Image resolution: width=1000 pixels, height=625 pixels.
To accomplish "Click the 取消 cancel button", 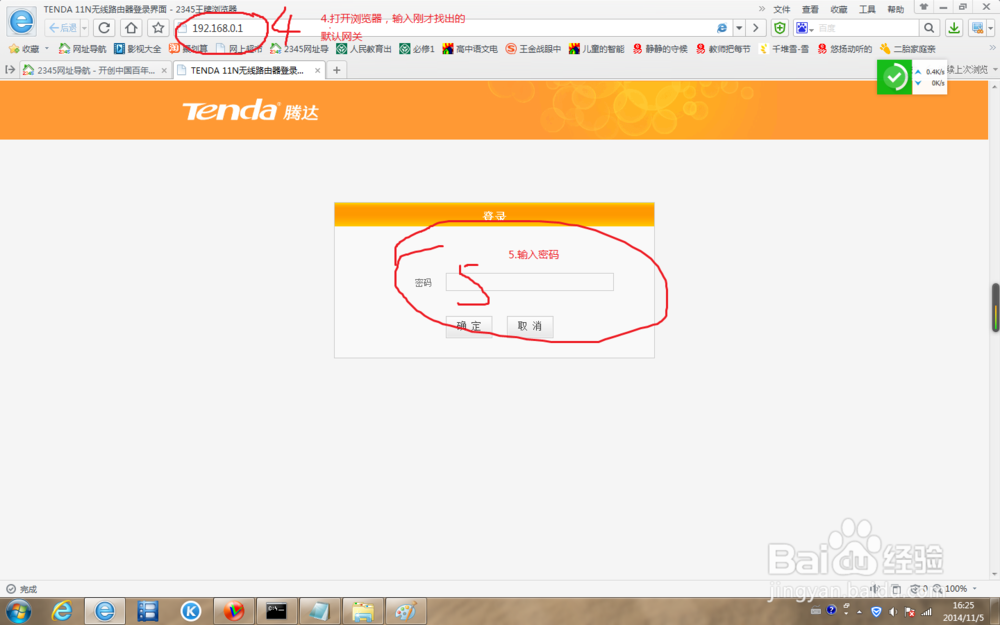I will click(x=529, y=326).
